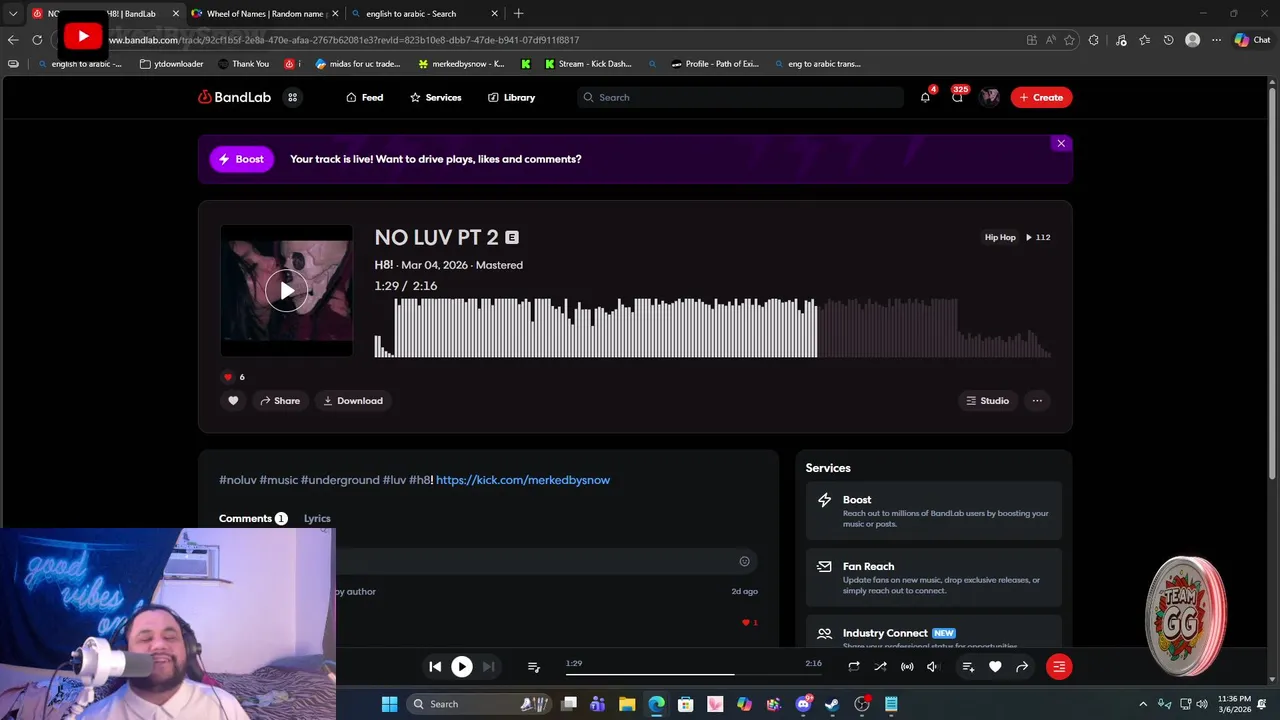The width and height of the screenshot is (1280, 720).
Task: Open the kick.com/merkedbysnow link
Action: pos(523,480)
